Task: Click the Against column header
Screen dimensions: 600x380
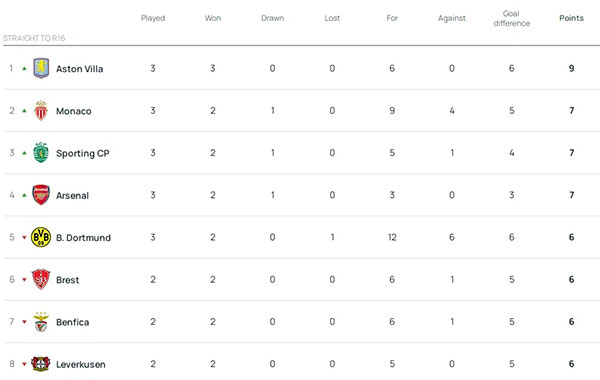Action: 452,18
